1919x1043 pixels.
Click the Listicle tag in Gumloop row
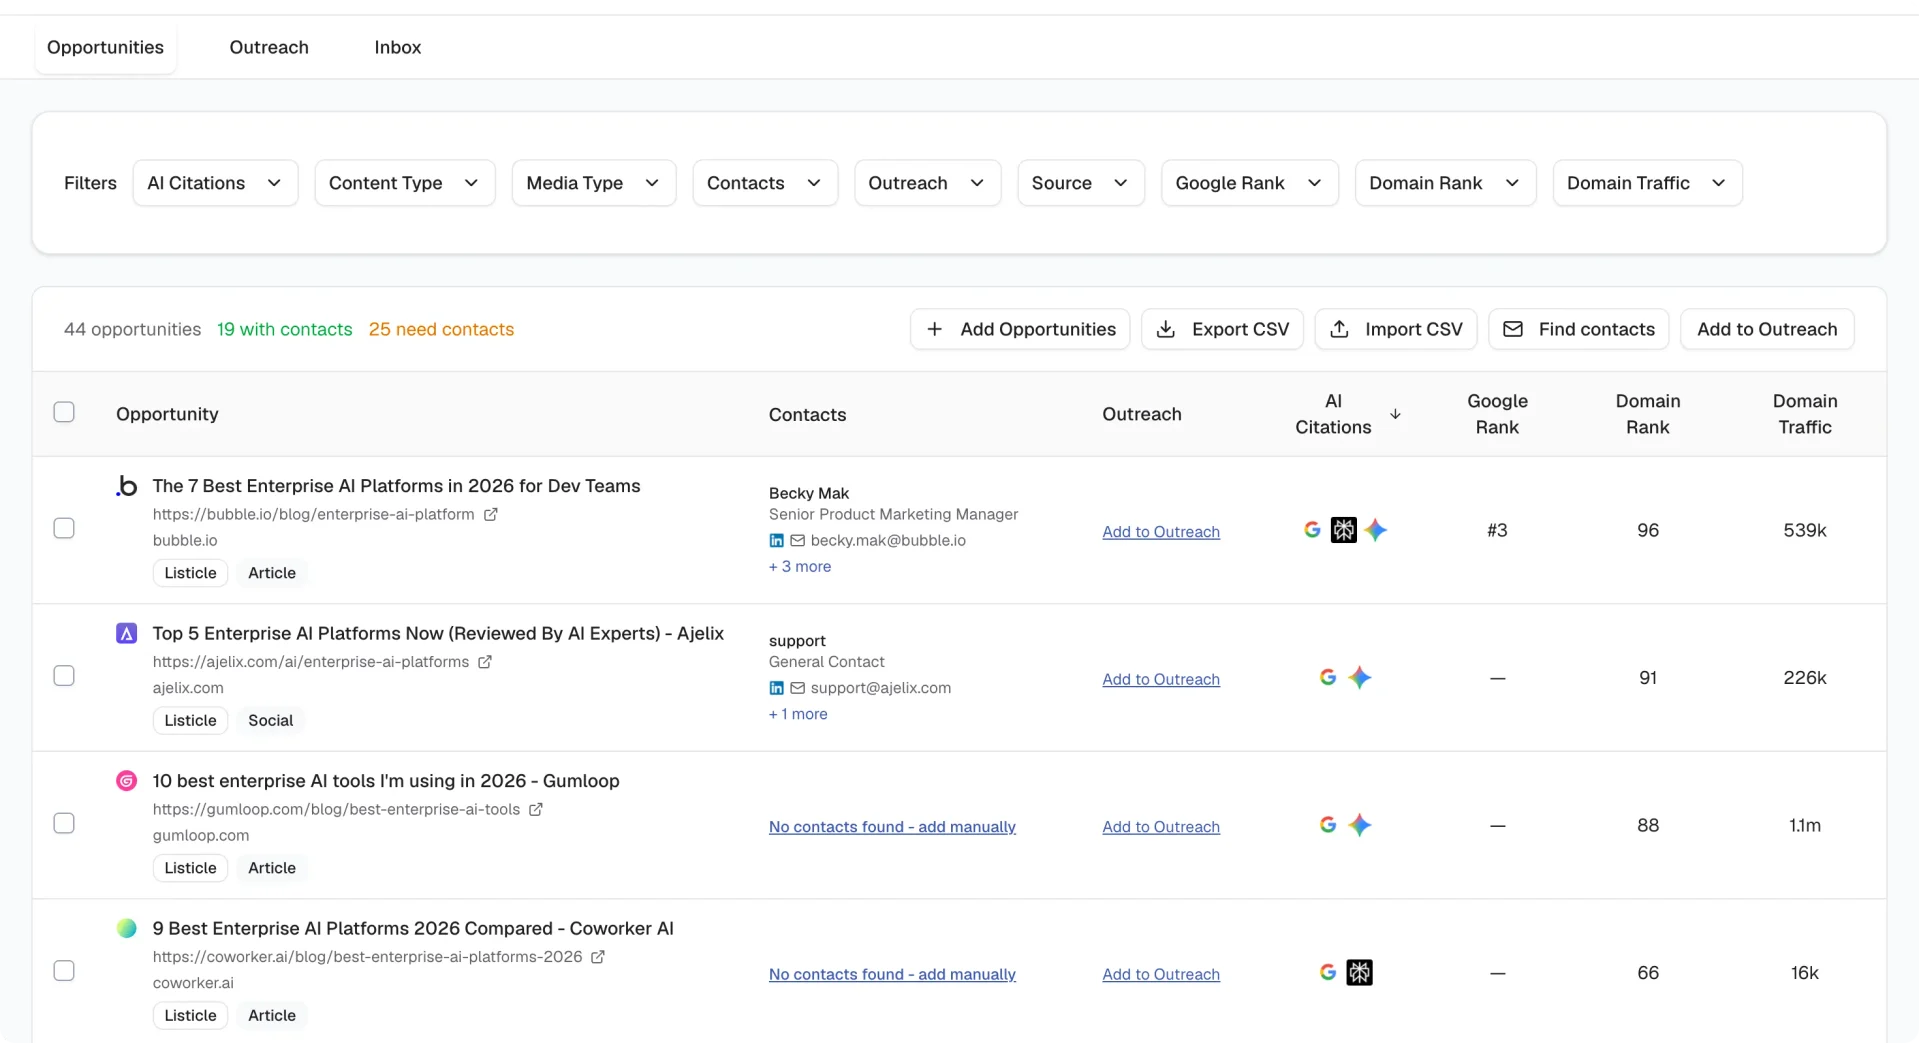(190, 868)
